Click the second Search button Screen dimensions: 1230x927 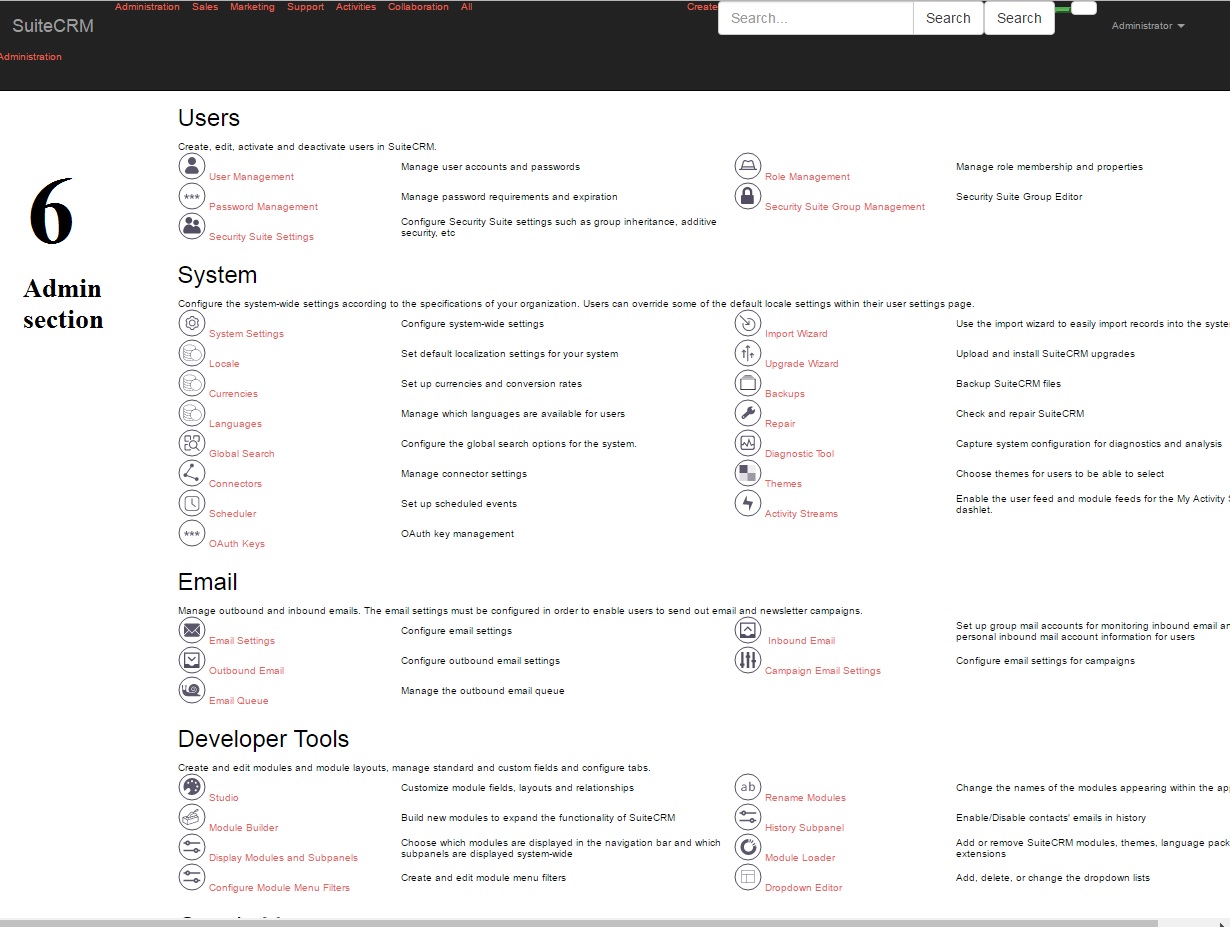tap(1019, 18)
